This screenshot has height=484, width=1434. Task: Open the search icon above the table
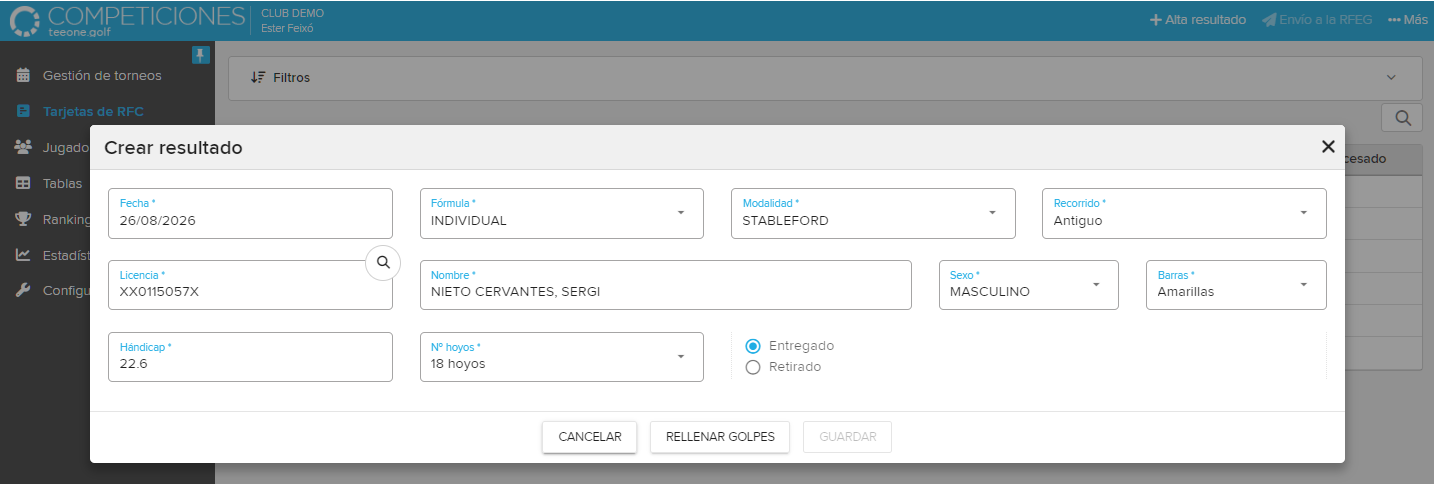pos(1402,118)
